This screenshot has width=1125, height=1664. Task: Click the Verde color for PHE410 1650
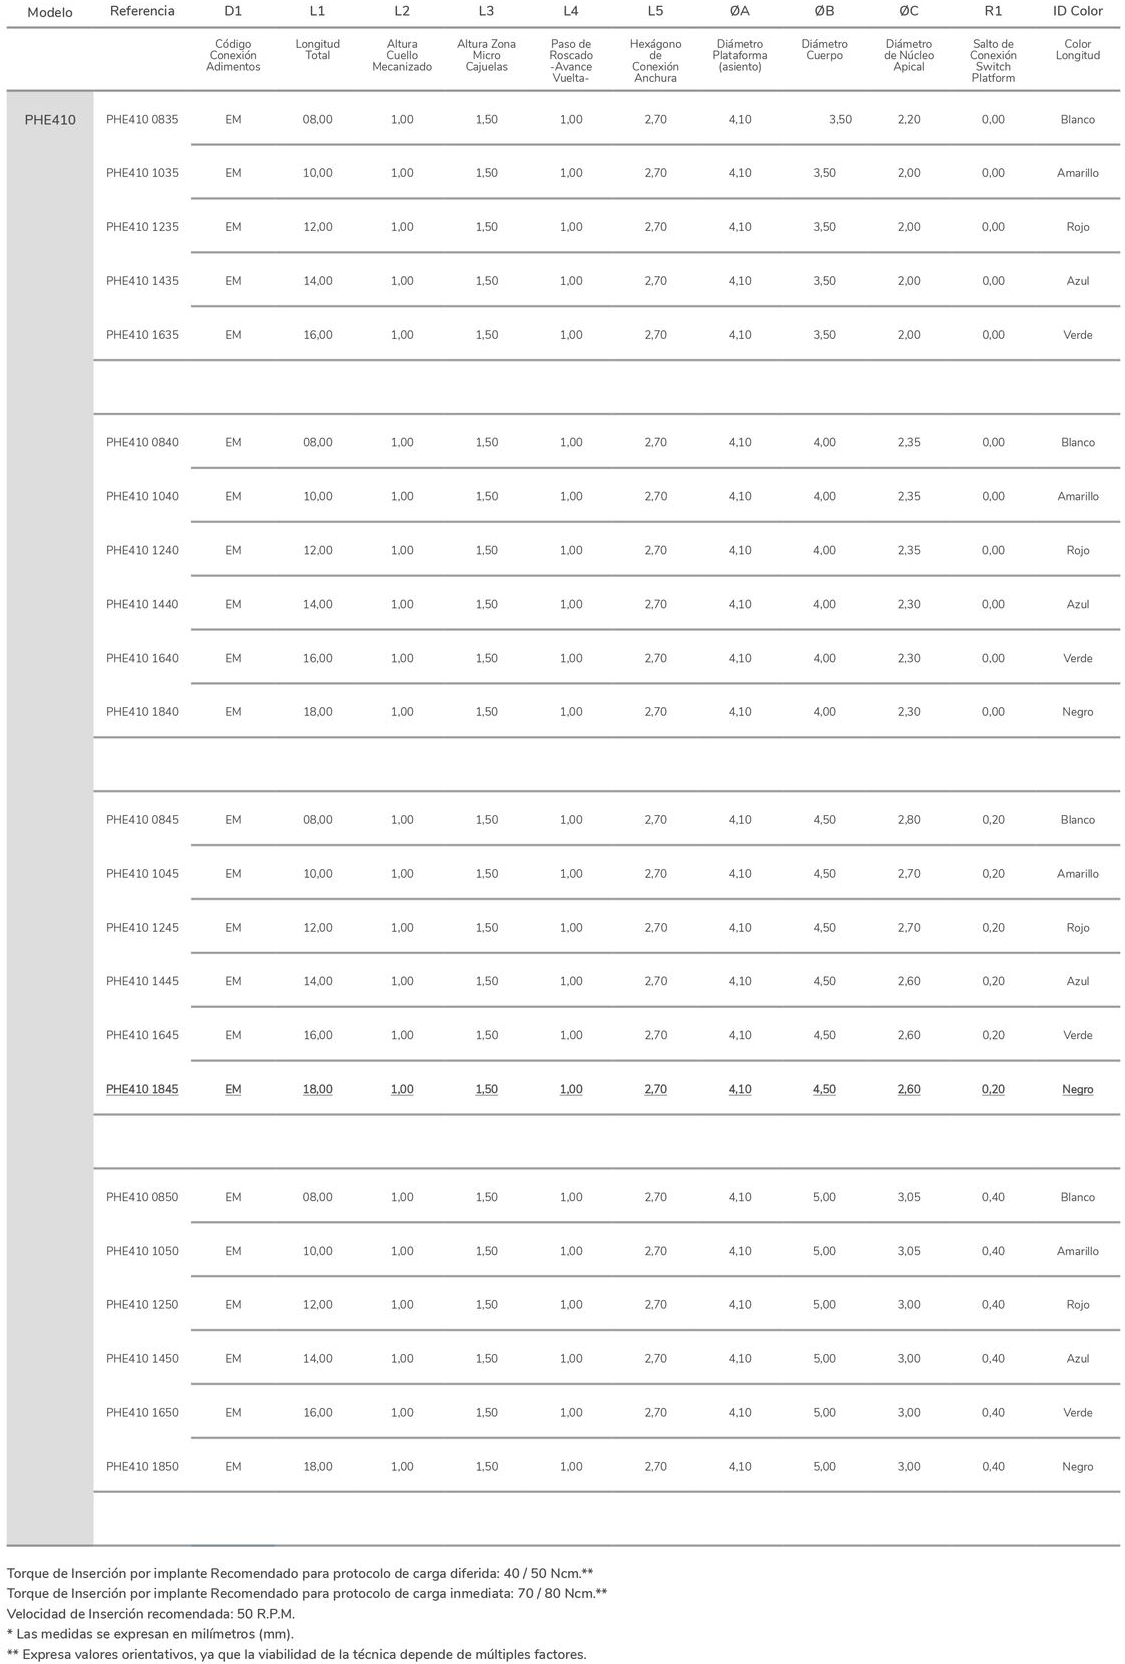tap(1077, 1413)
